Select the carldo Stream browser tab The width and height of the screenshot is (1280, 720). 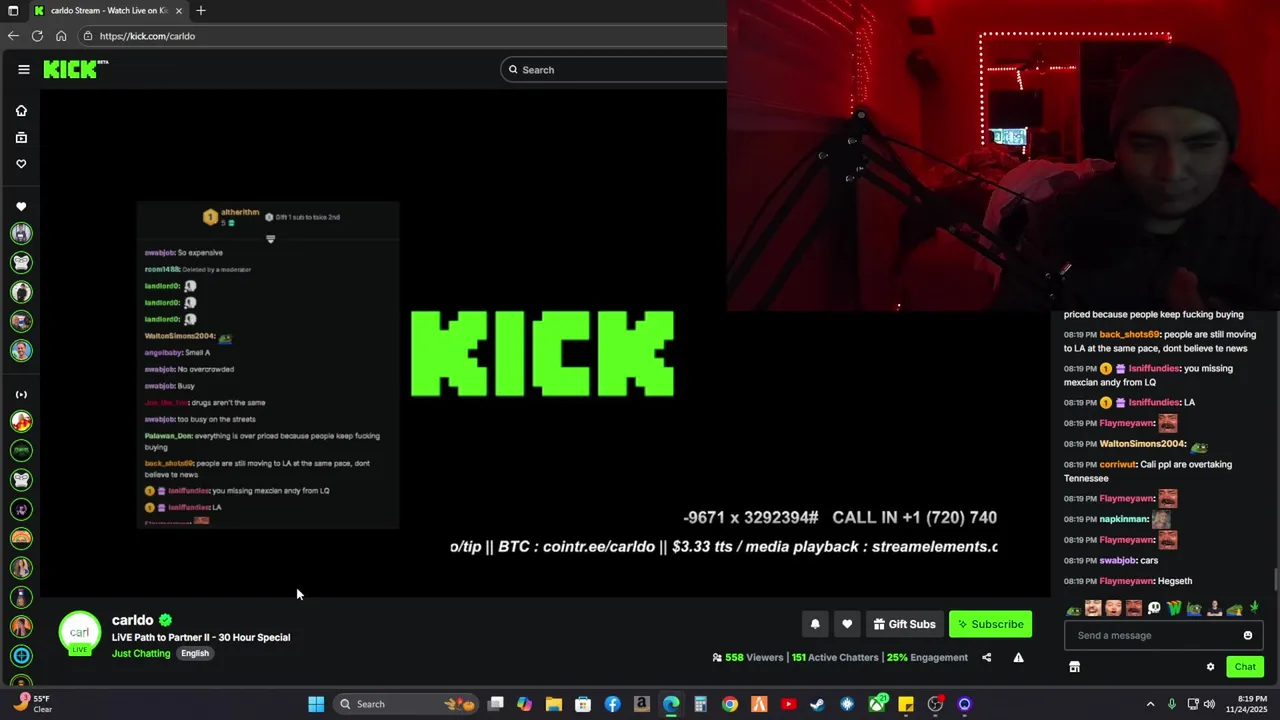pos(107,10)
